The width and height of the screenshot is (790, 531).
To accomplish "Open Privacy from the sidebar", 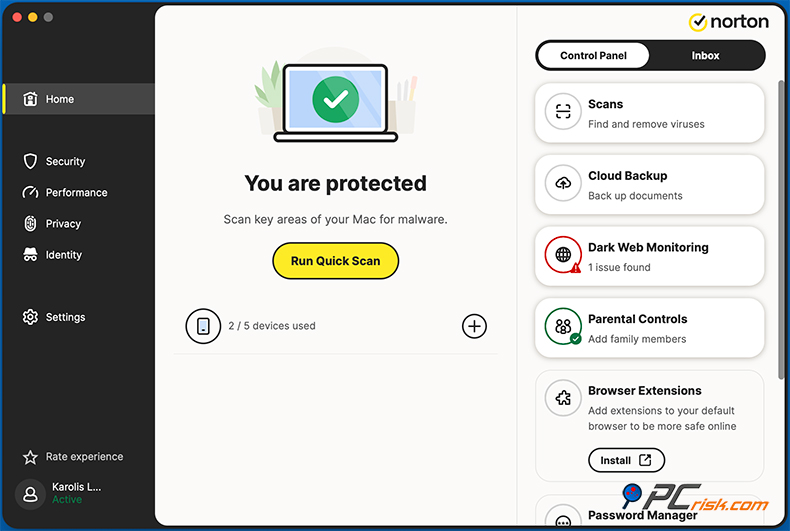I will coord(63,224).
